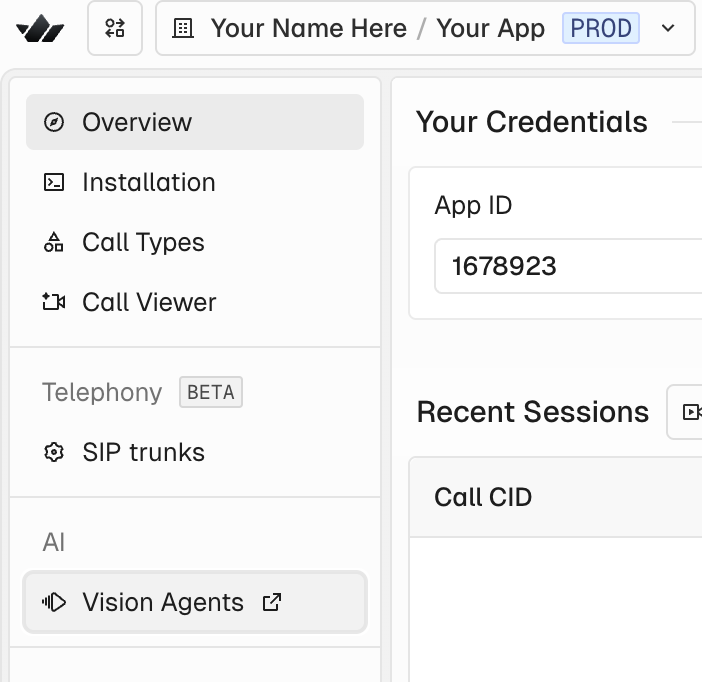Open the Call Viewer menu item

pyautogui.click(x=195, y=302)
